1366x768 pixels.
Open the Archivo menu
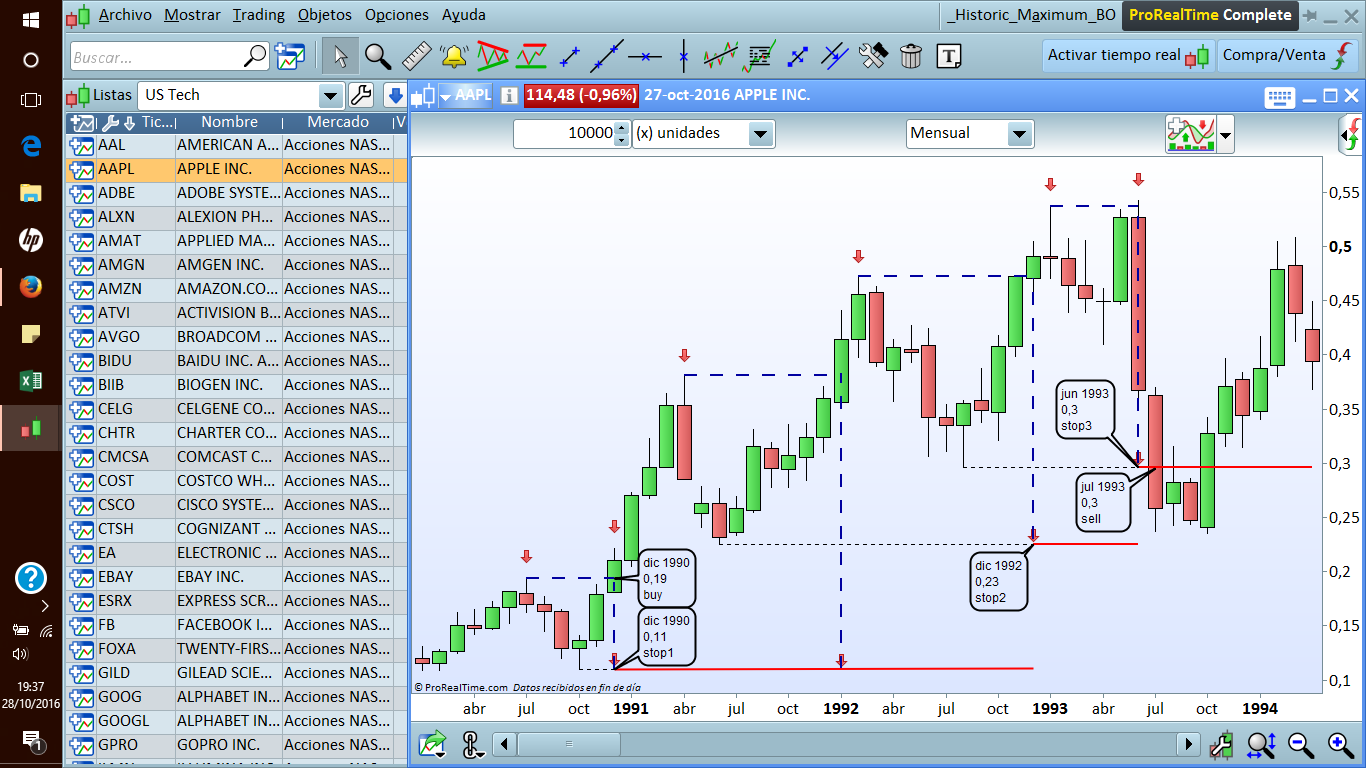[125, 15]
